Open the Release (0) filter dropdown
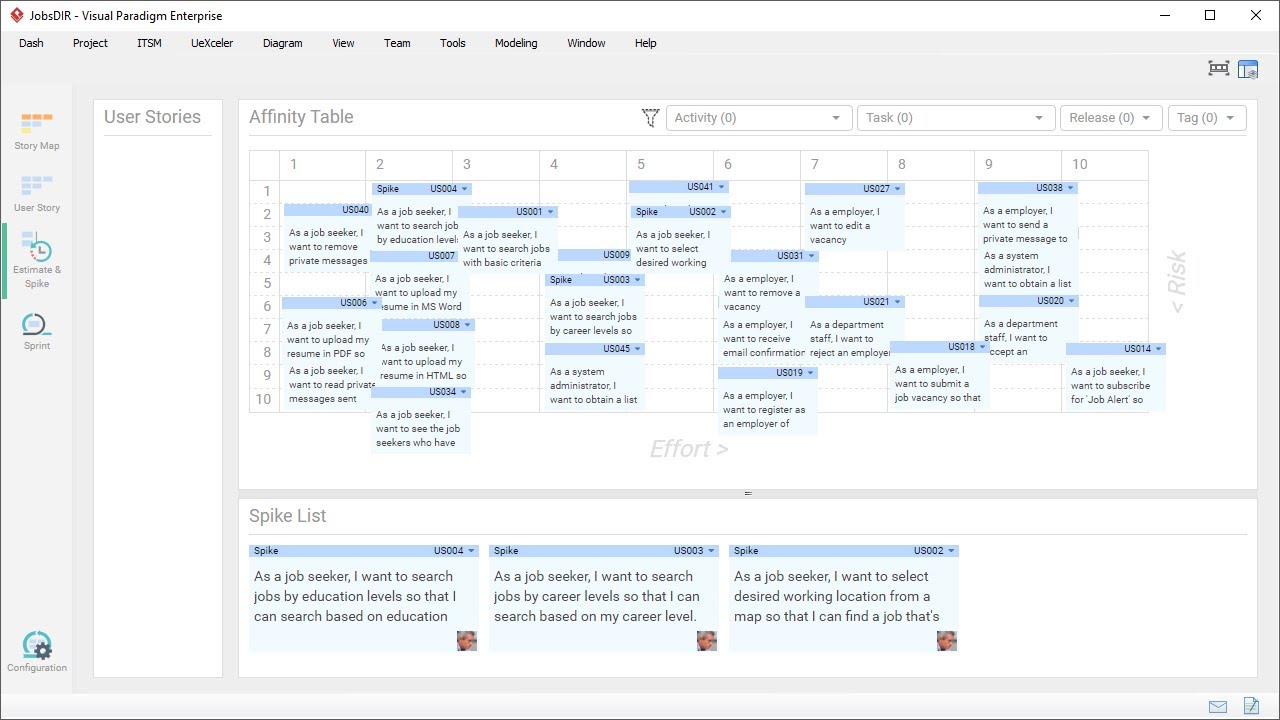Screen dimensions: 1280x720 [1111, 118]
